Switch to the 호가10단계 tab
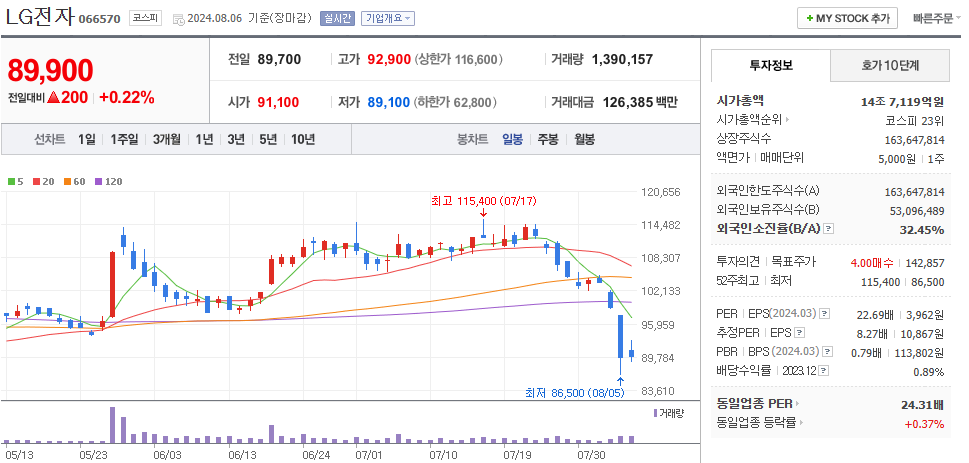This screenshot has width=969, height=463. (x=890, y=65)
